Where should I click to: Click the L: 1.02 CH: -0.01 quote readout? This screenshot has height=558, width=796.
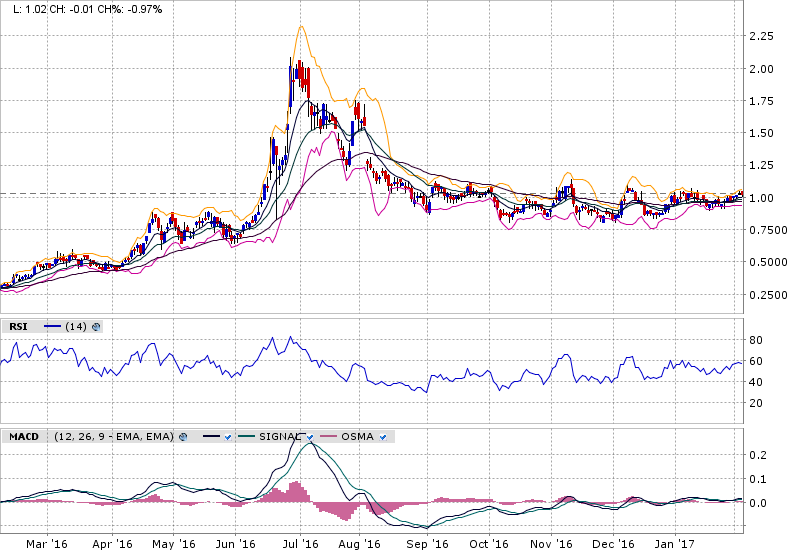click(87, 9)
